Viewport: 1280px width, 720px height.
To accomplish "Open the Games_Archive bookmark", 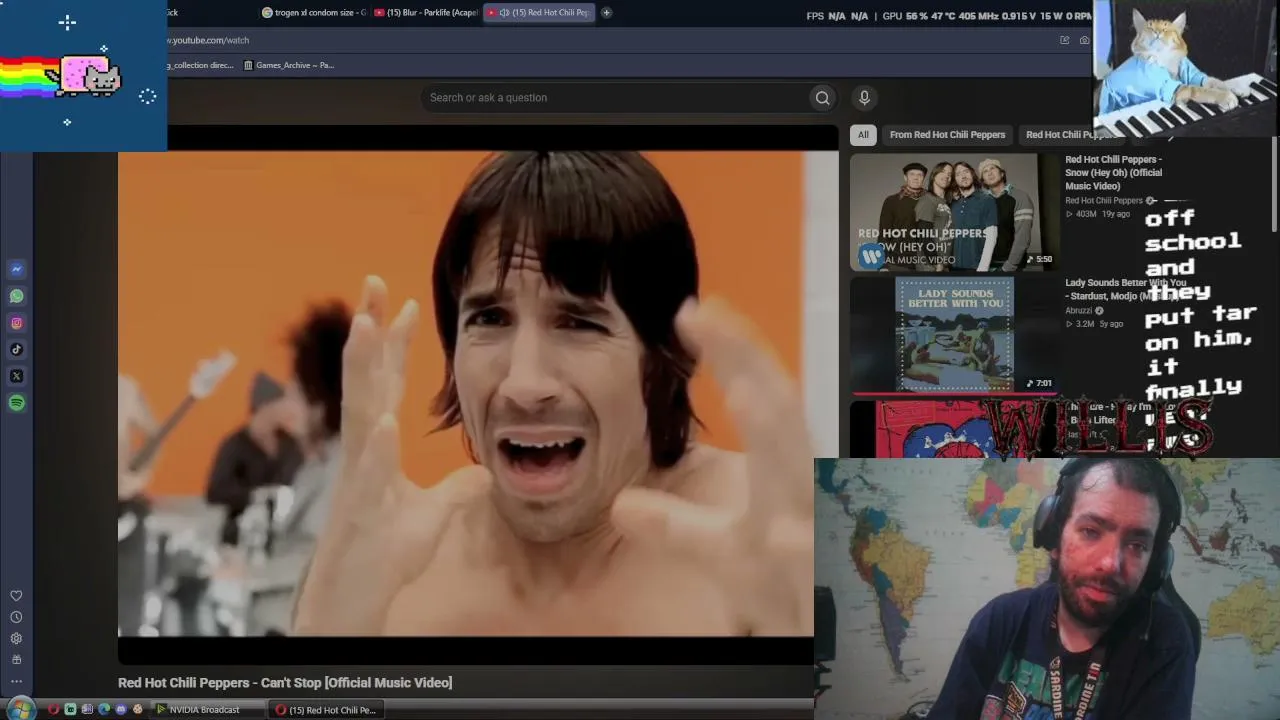I will pos(289,65).
